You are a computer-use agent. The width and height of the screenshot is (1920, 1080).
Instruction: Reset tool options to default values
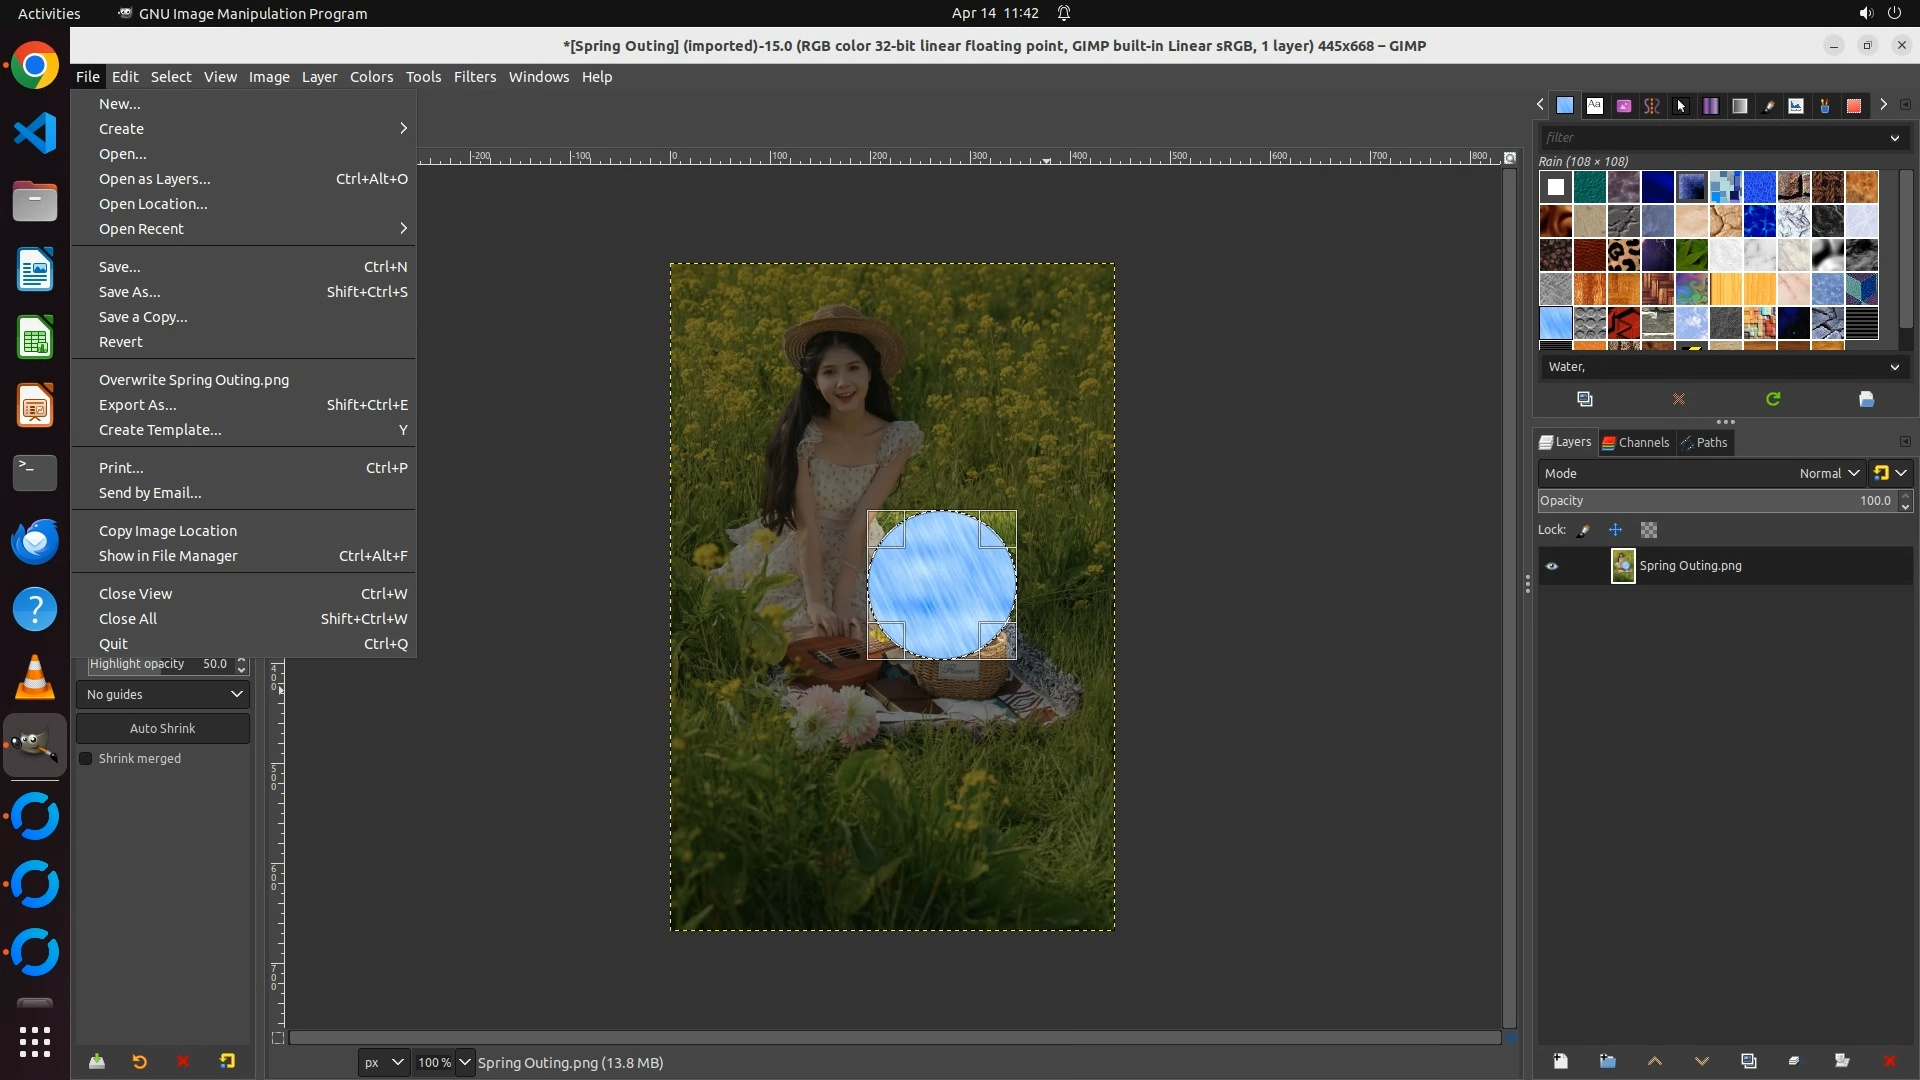pos(227,1062)
